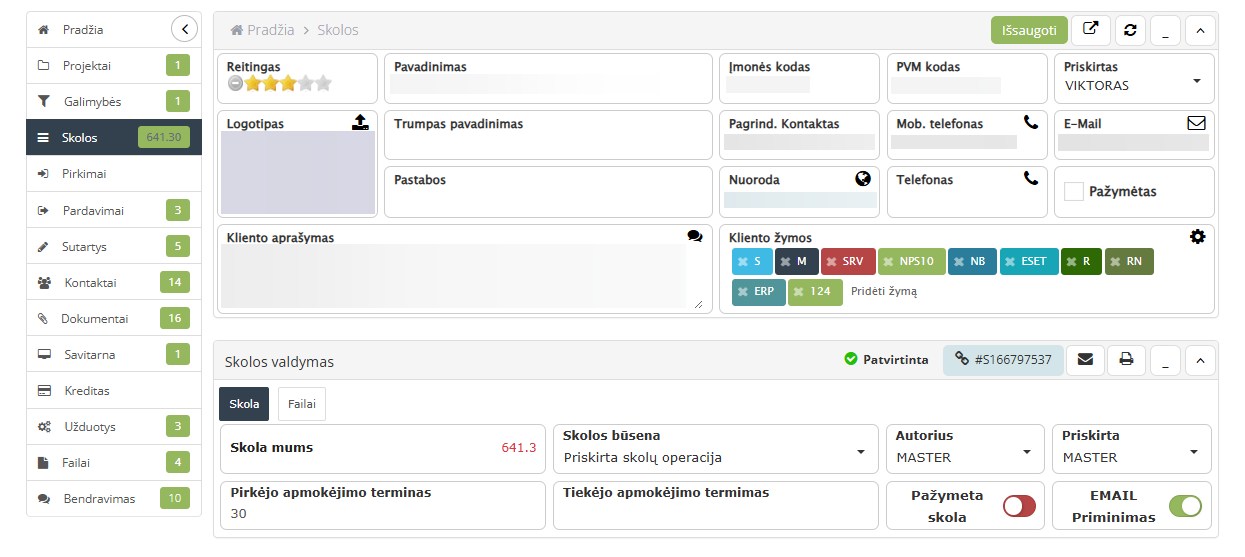
Task: Click the refresh icon in header
Action: point(1130,30)
